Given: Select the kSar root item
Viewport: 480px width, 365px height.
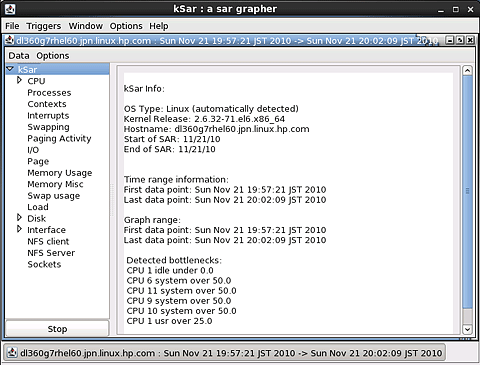Looking at the screenshot, I should click(27, 70).
